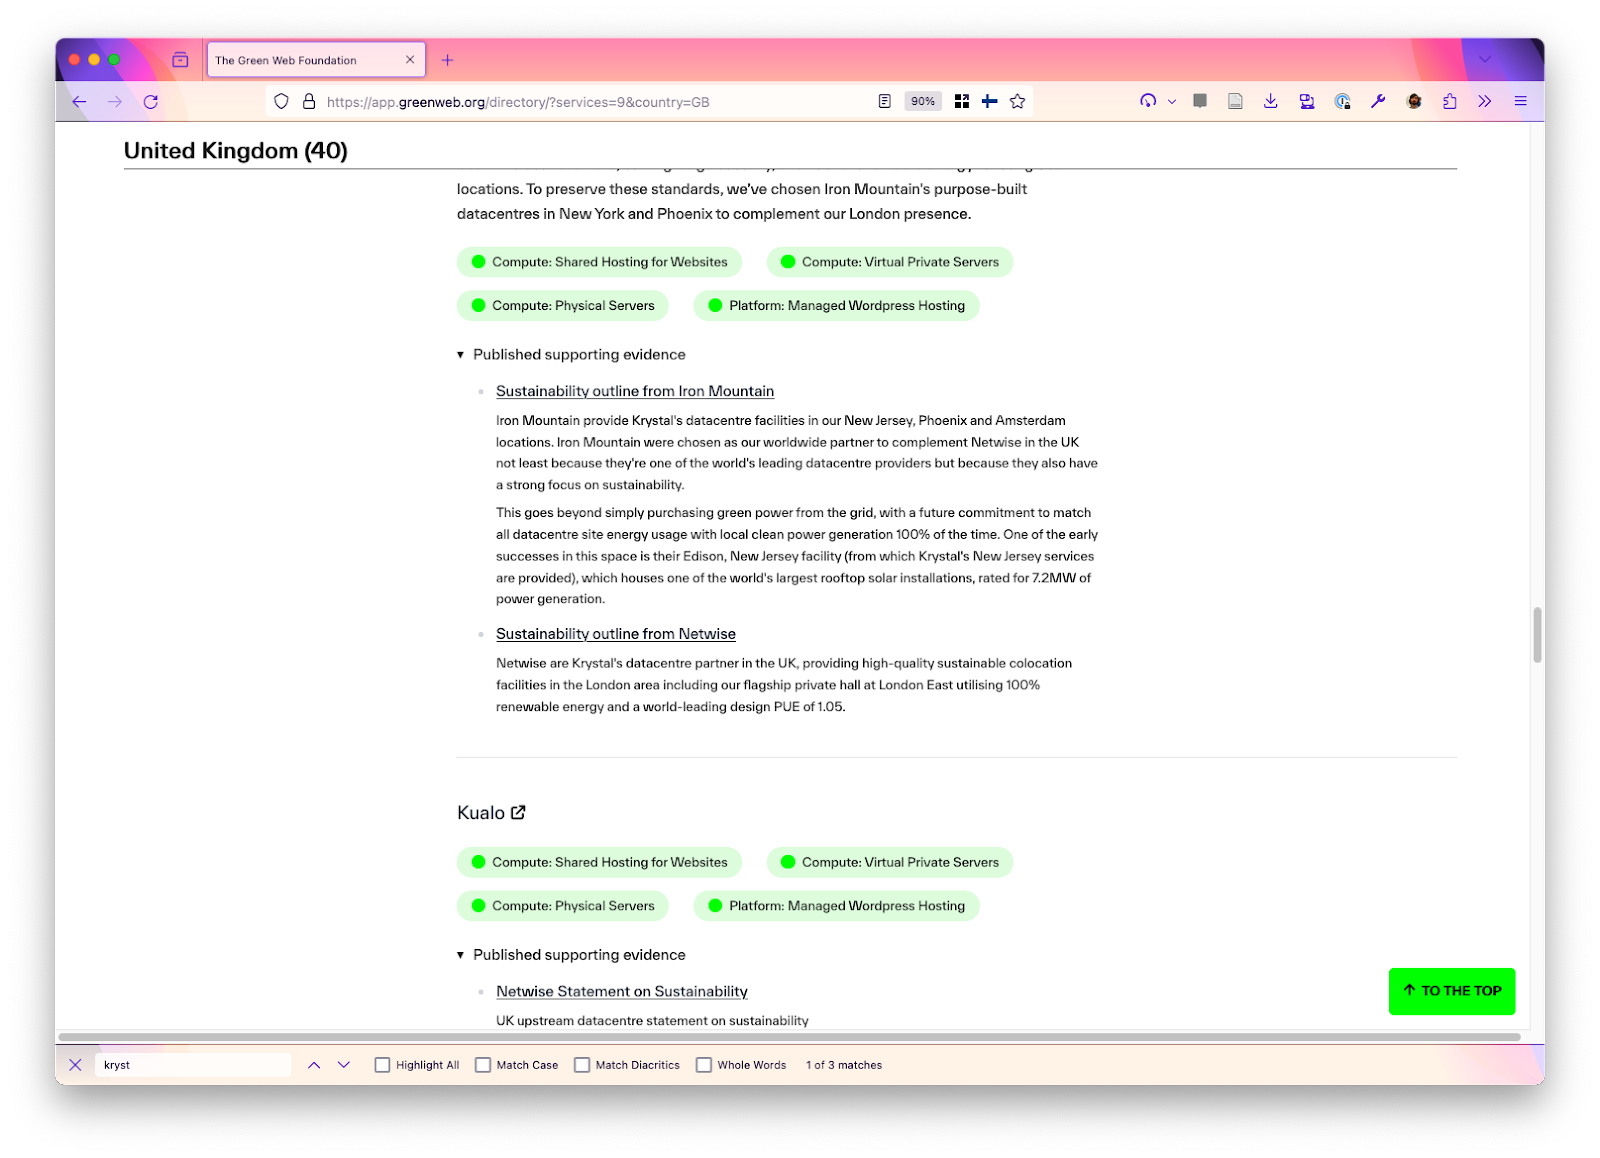
Task: Jump to next find match
Action: click(344, 1065)
